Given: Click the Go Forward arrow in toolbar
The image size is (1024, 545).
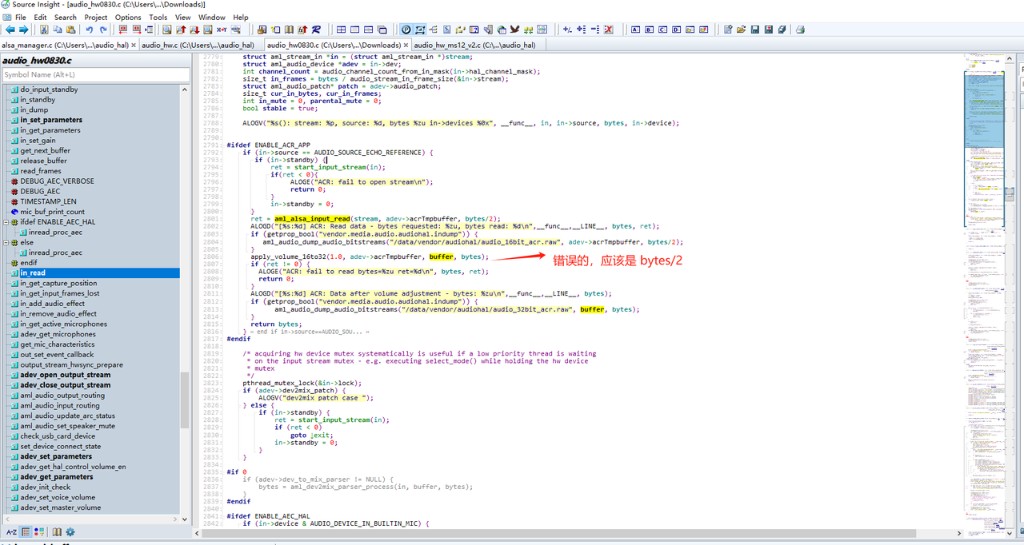Looking at the screenshot, I should (24, 29).
